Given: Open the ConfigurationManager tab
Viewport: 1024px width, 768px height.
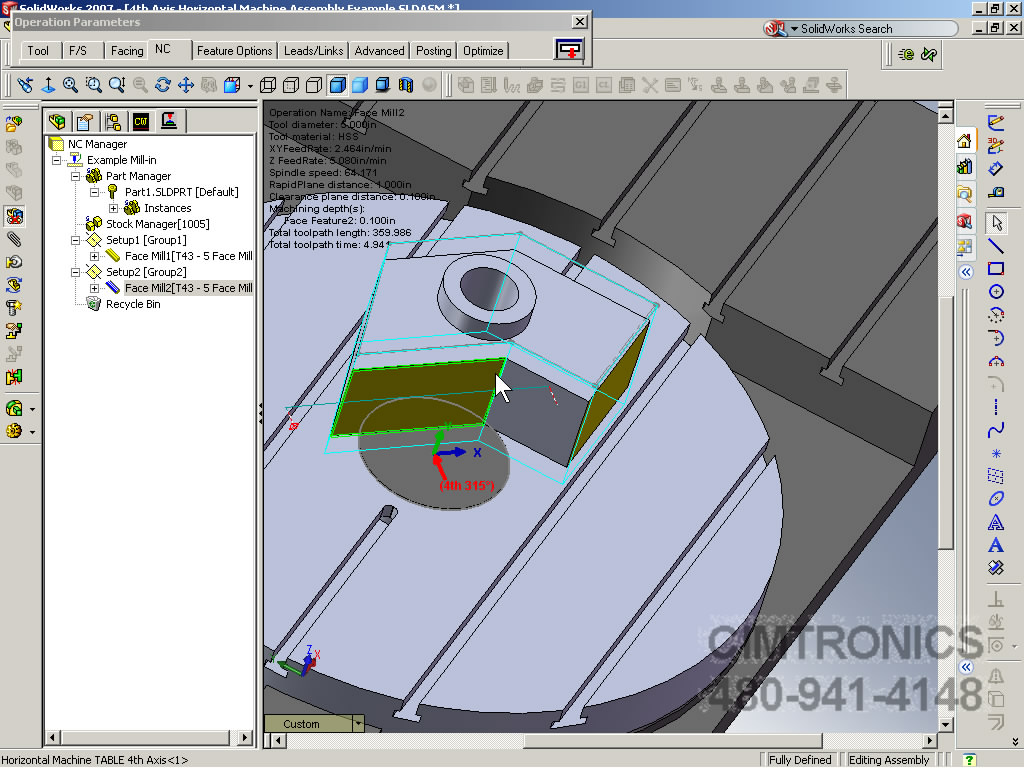Looking at the screenshot, I should tap(113, 121).
